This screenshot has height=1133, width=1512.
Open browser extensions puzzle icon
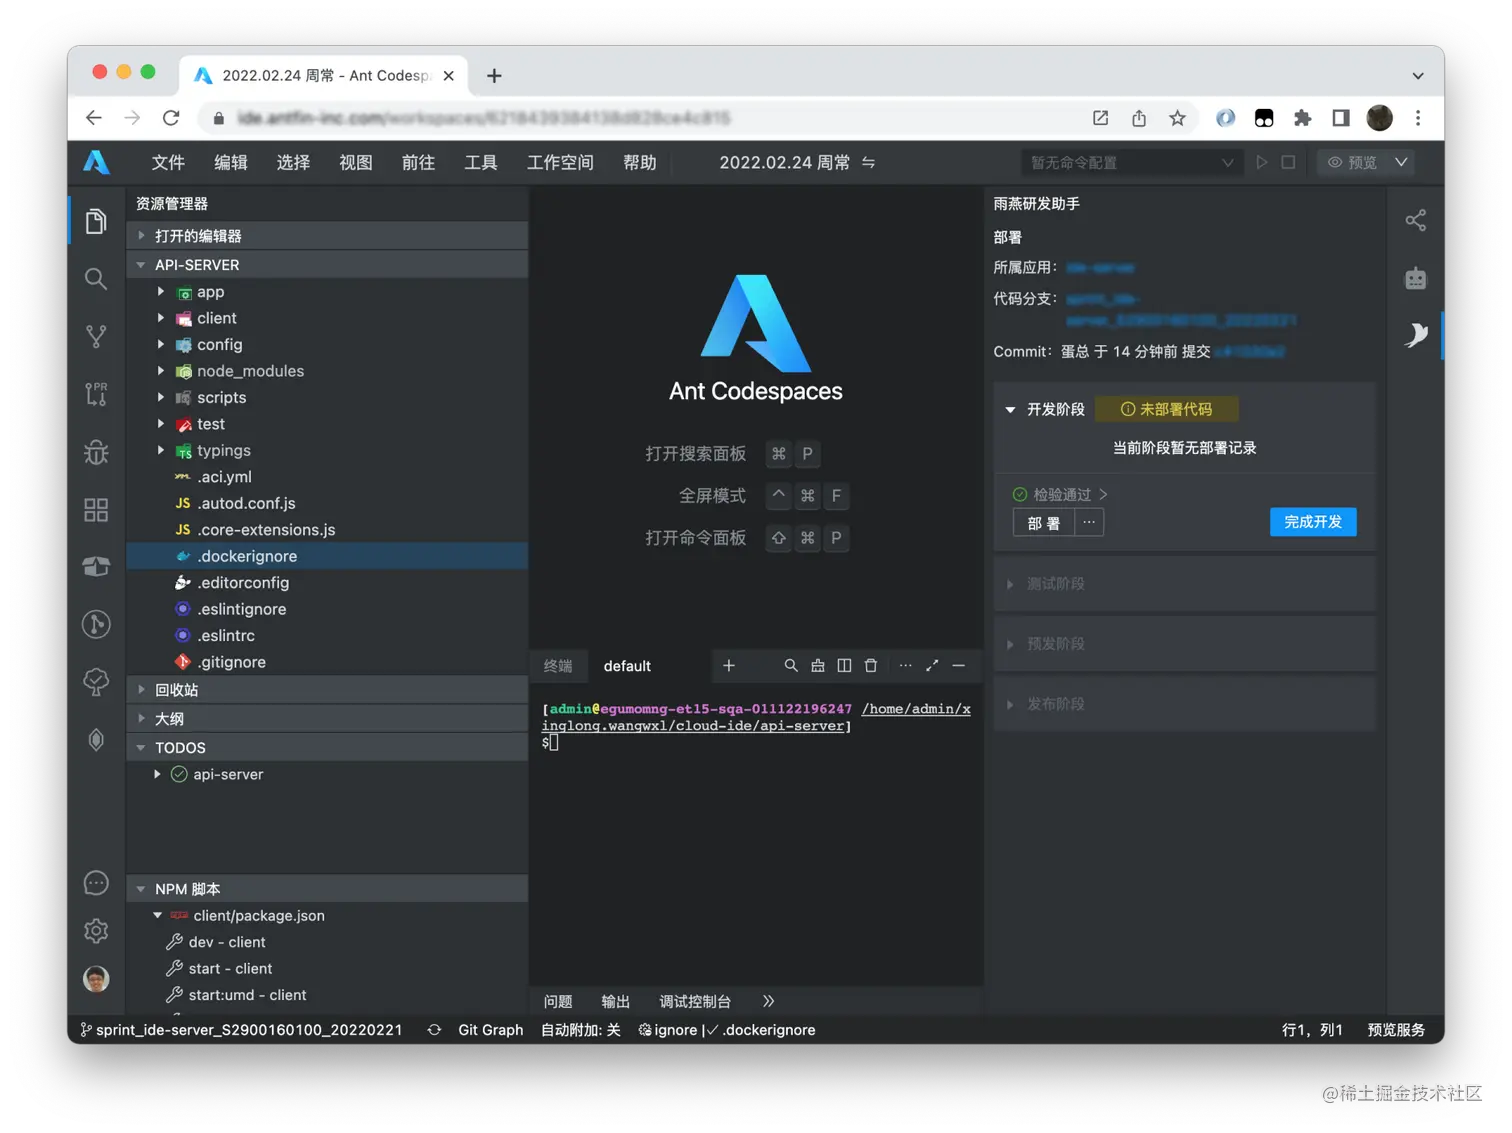(1302, 118)
